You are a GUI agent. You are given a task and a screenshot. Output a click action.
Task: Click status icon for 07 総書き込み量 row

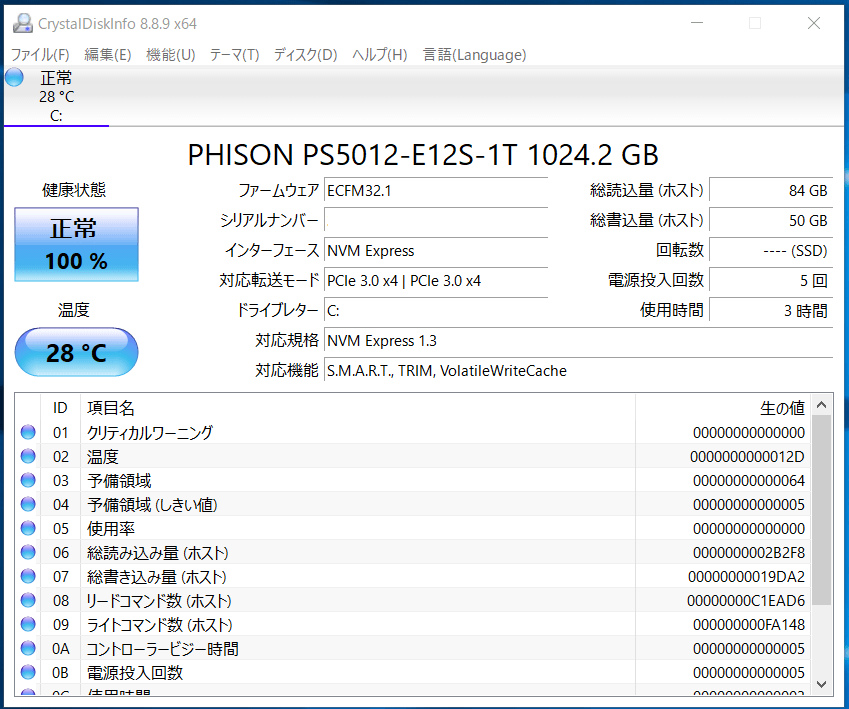(28, 576)
